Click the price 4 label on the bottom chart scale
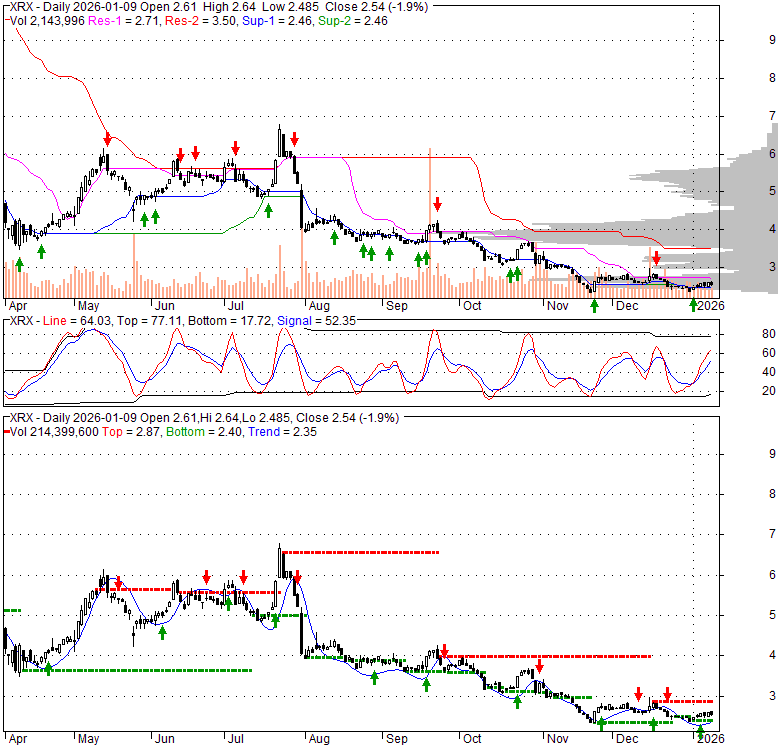Screen dimensions: 780x745 772,655
